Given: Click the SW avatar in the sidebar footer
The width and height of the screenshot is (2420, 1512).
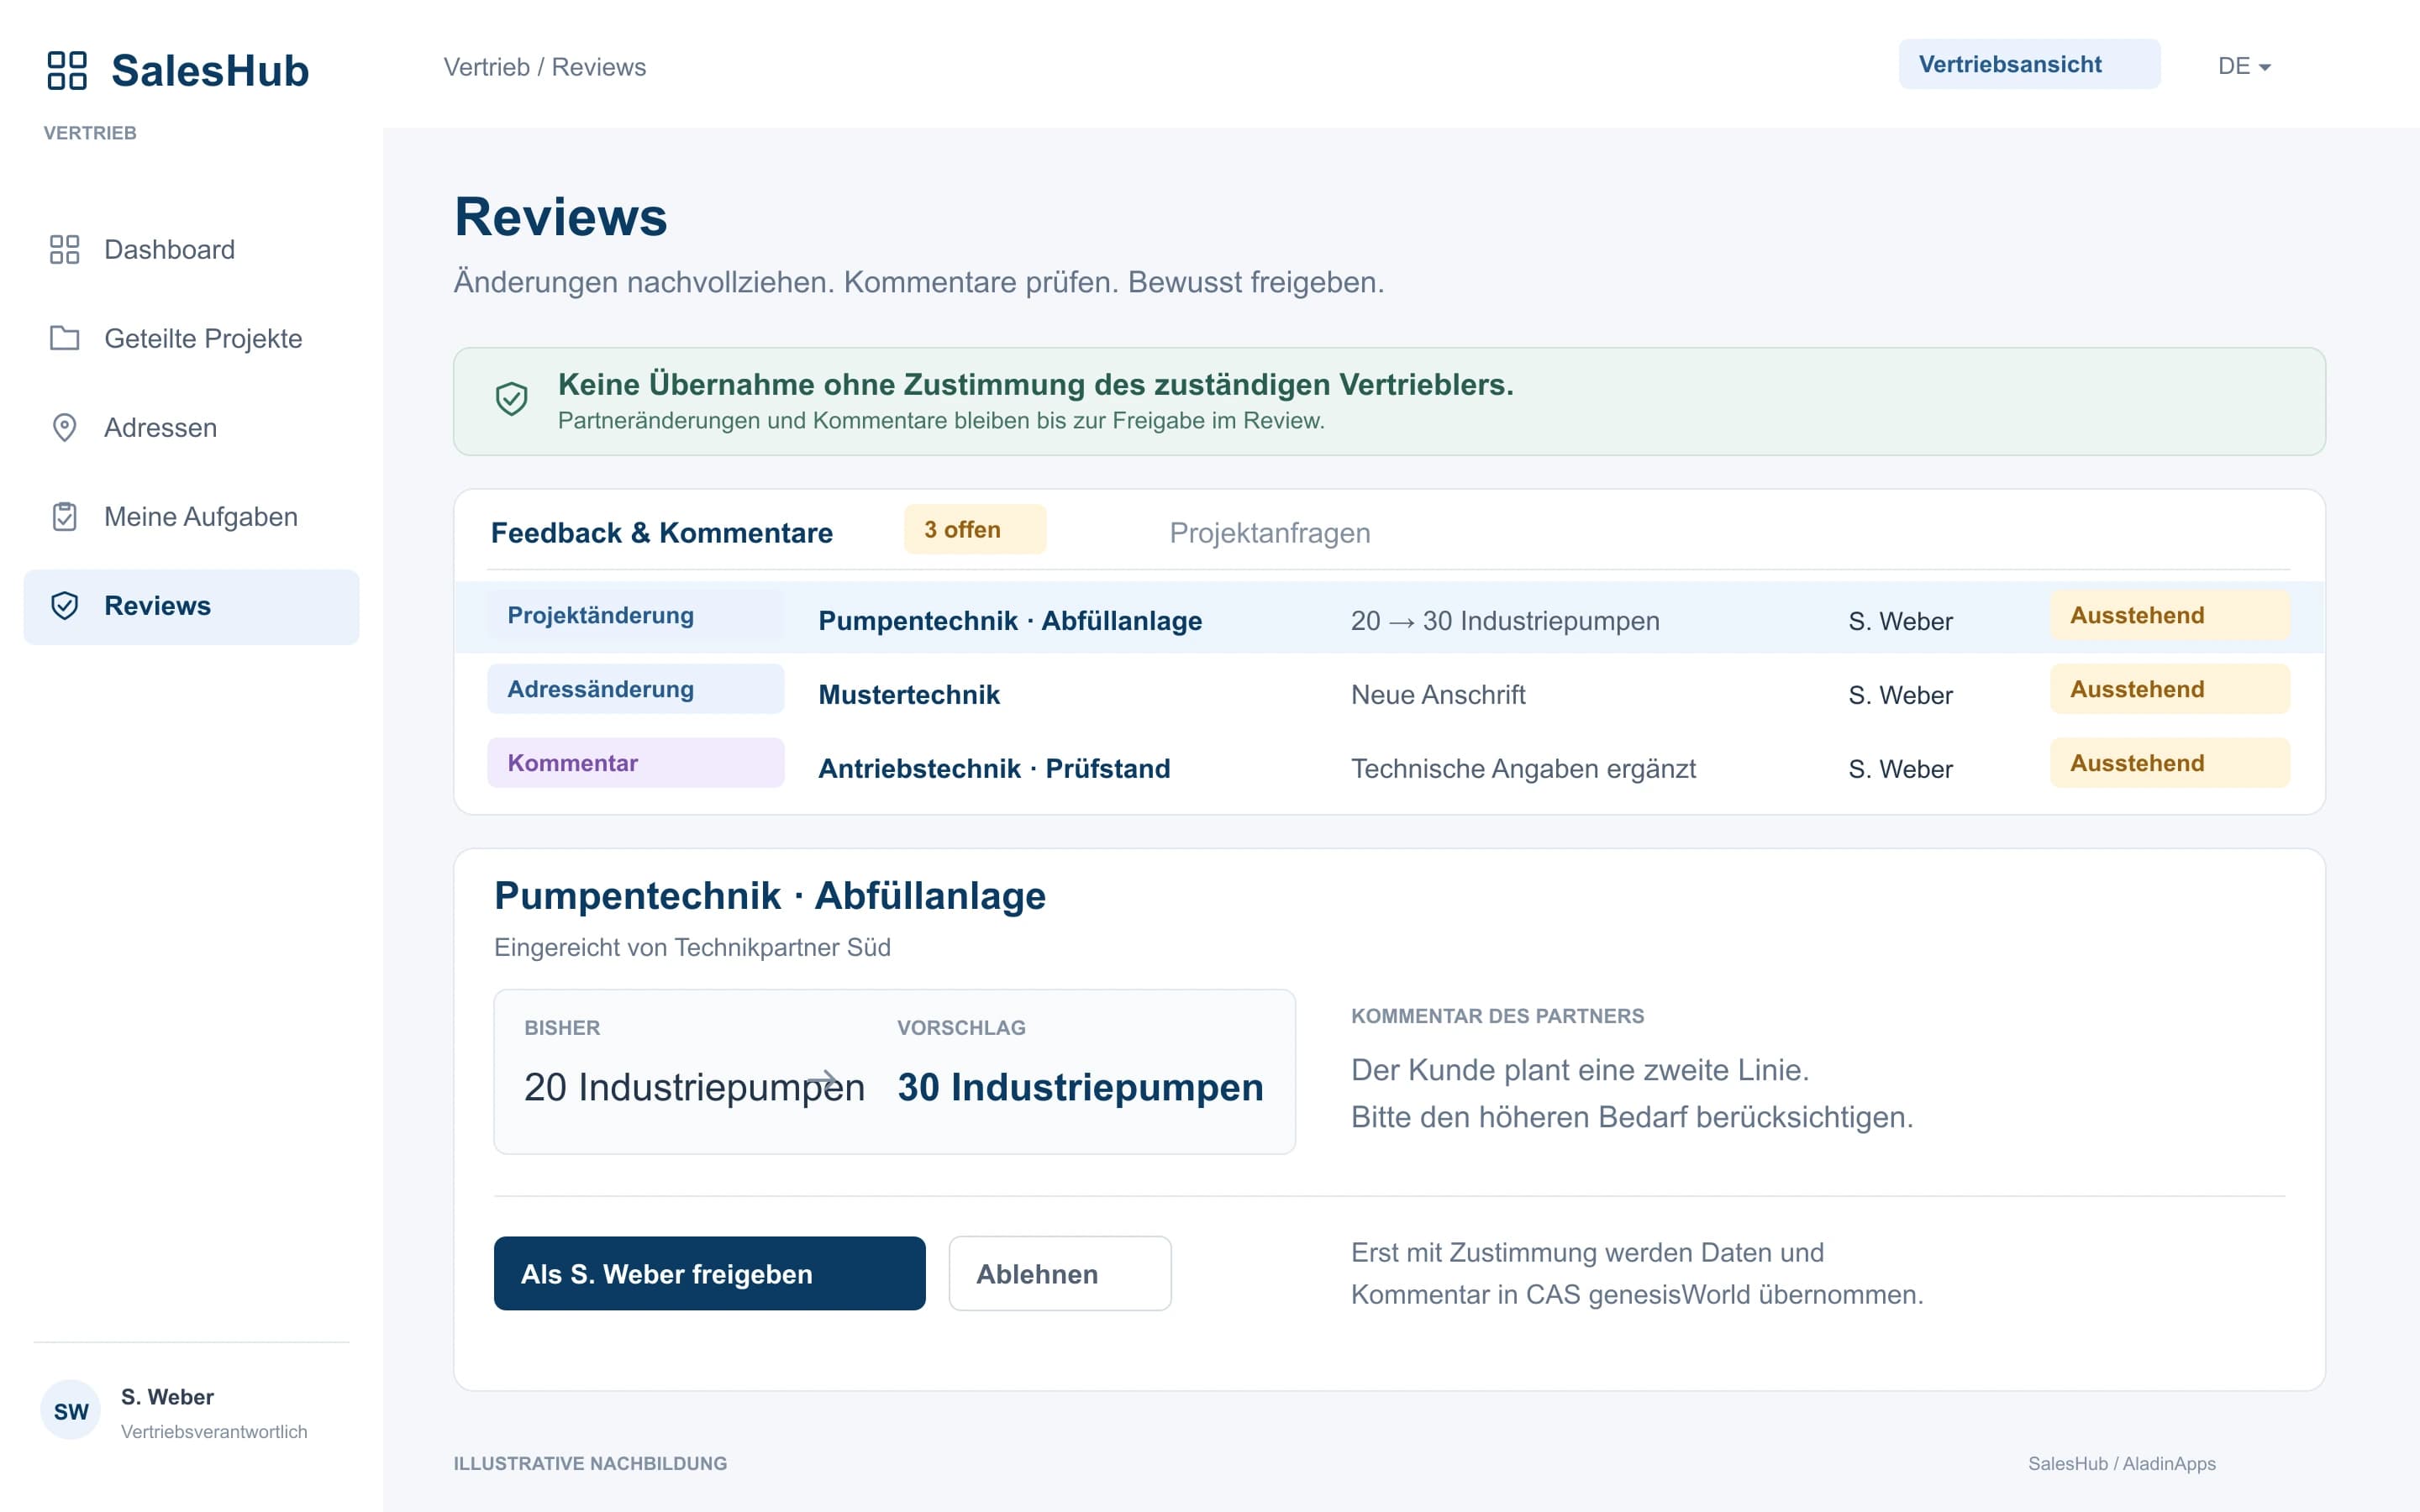Looking at the screenshot, I should pos(71,1410).
